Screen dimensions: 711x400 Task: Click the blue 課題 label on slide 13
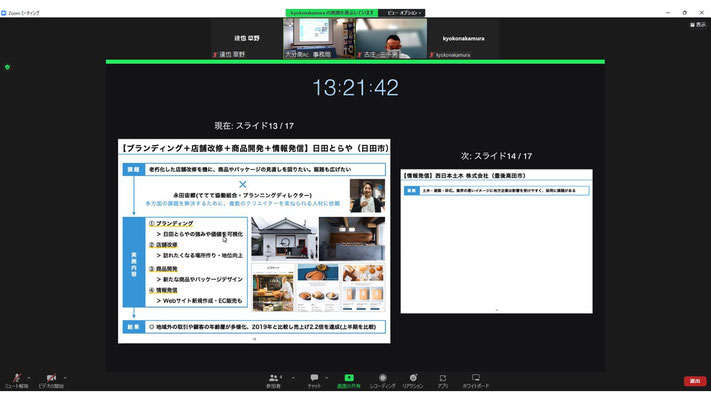pos(134,169)
